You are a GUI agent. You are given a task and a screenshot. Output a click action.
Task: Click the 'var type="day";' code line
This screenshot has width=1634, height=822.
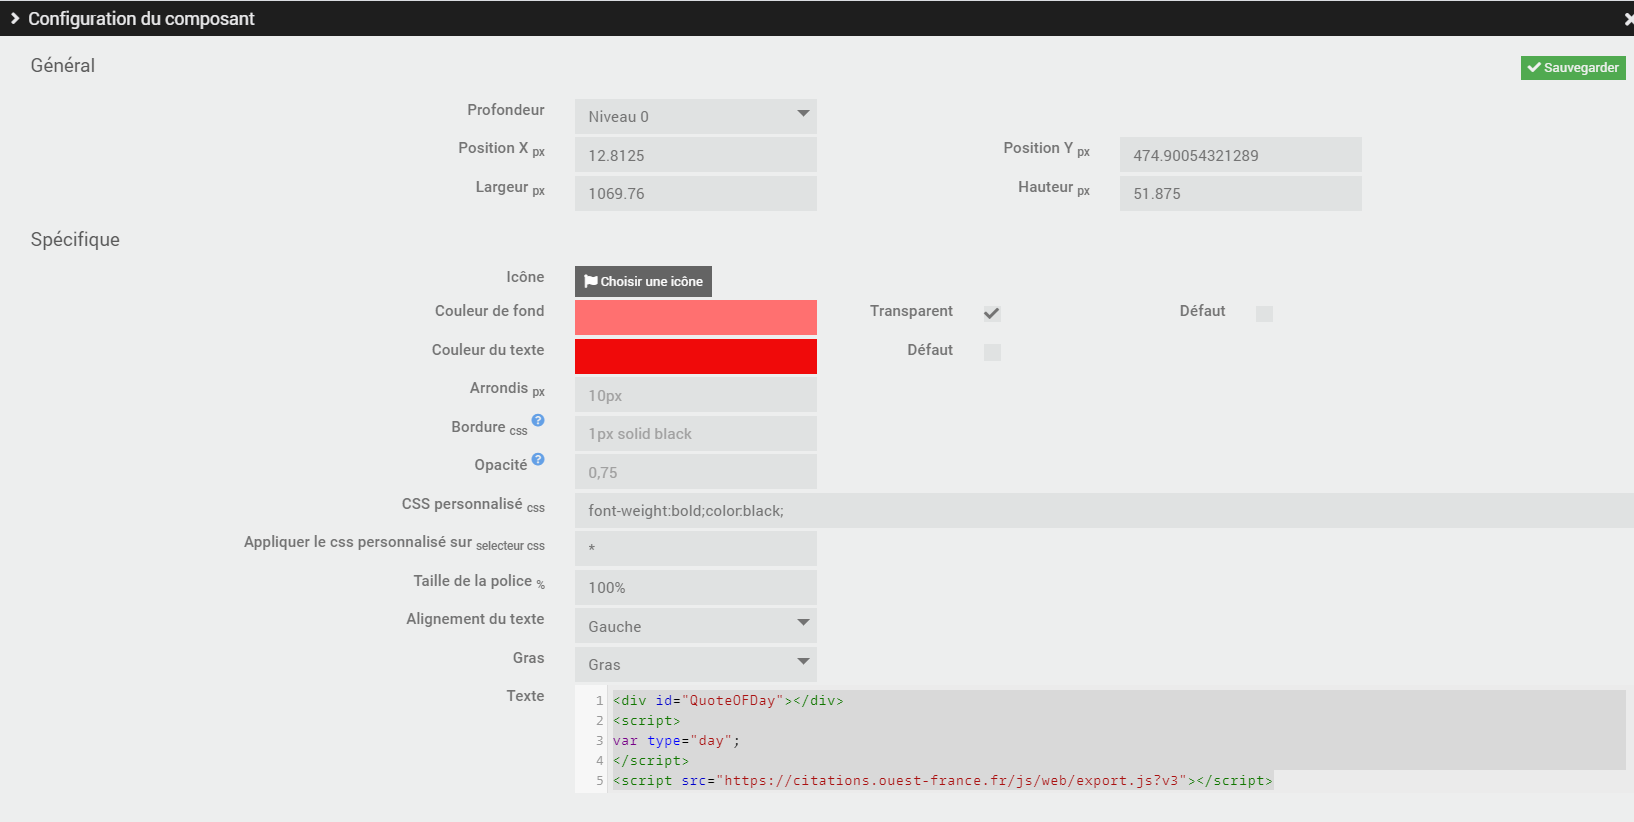(676, 740)
